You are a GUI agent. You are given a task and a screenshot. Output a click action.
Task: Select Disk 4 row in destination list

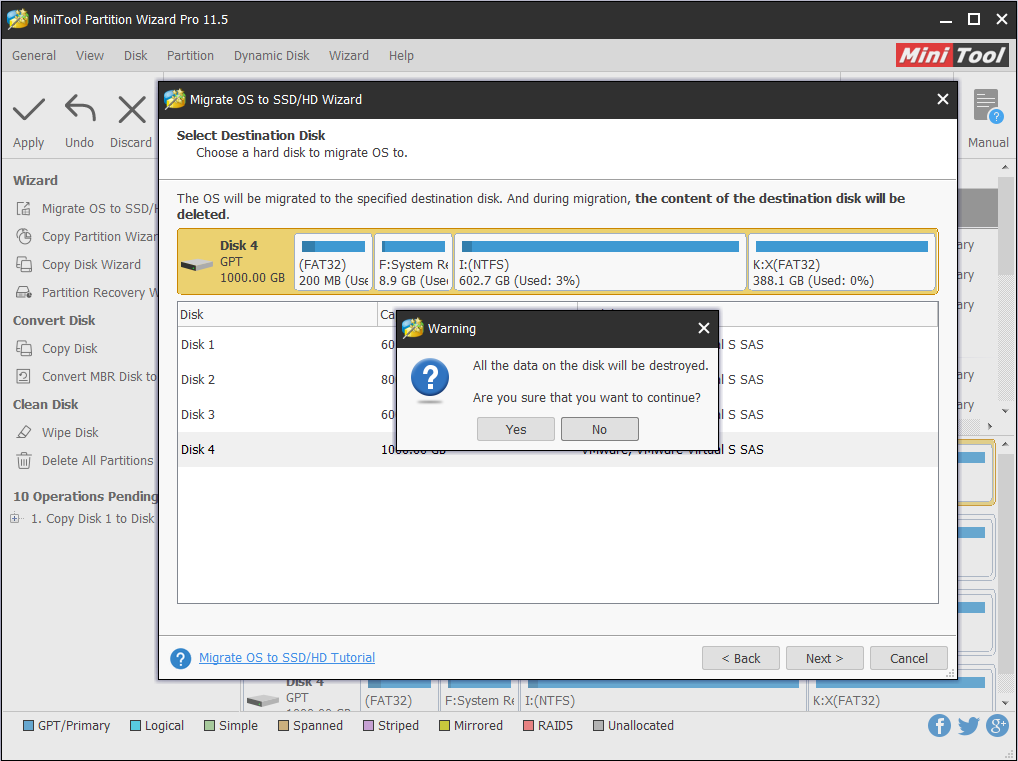(558, 449)
